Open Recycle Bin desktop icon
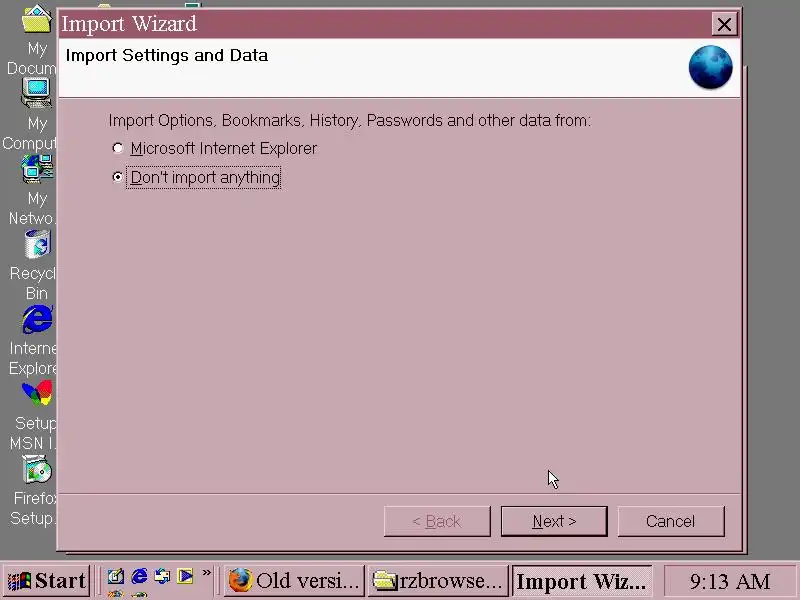Image resolution: width=800 pixels, height=600 pixels. [36, 265]
